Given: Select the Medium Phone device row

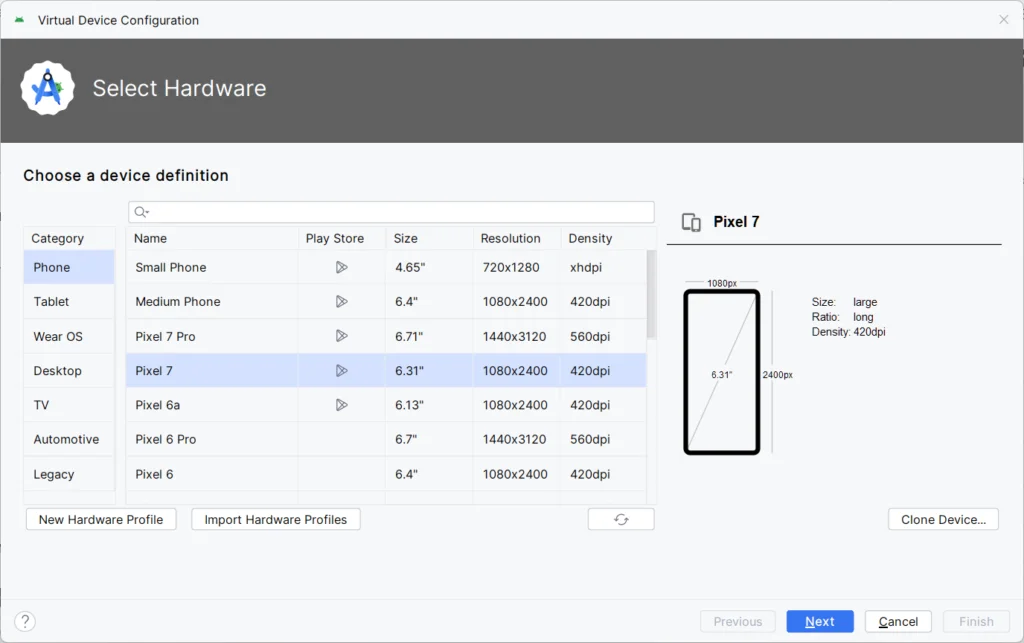Looking at the screenshot, I should (x=386, y=302).
